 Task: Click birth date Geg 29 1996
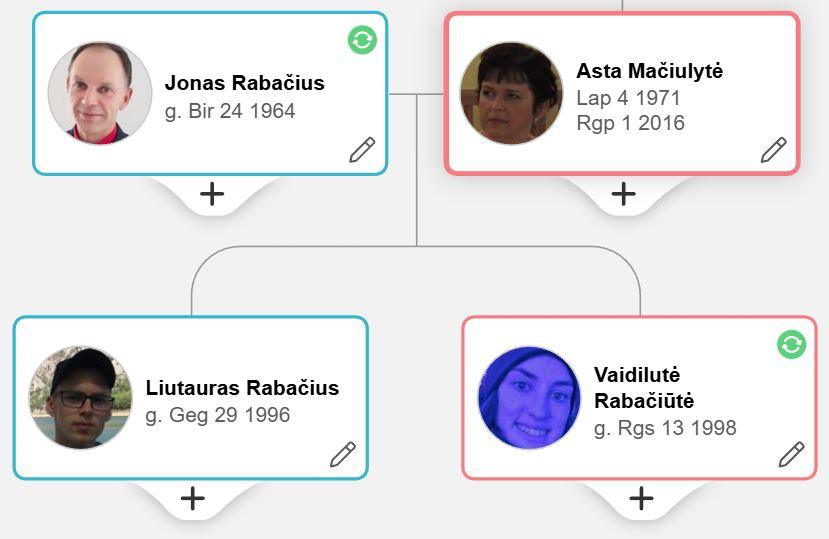[x=217, y=415]
